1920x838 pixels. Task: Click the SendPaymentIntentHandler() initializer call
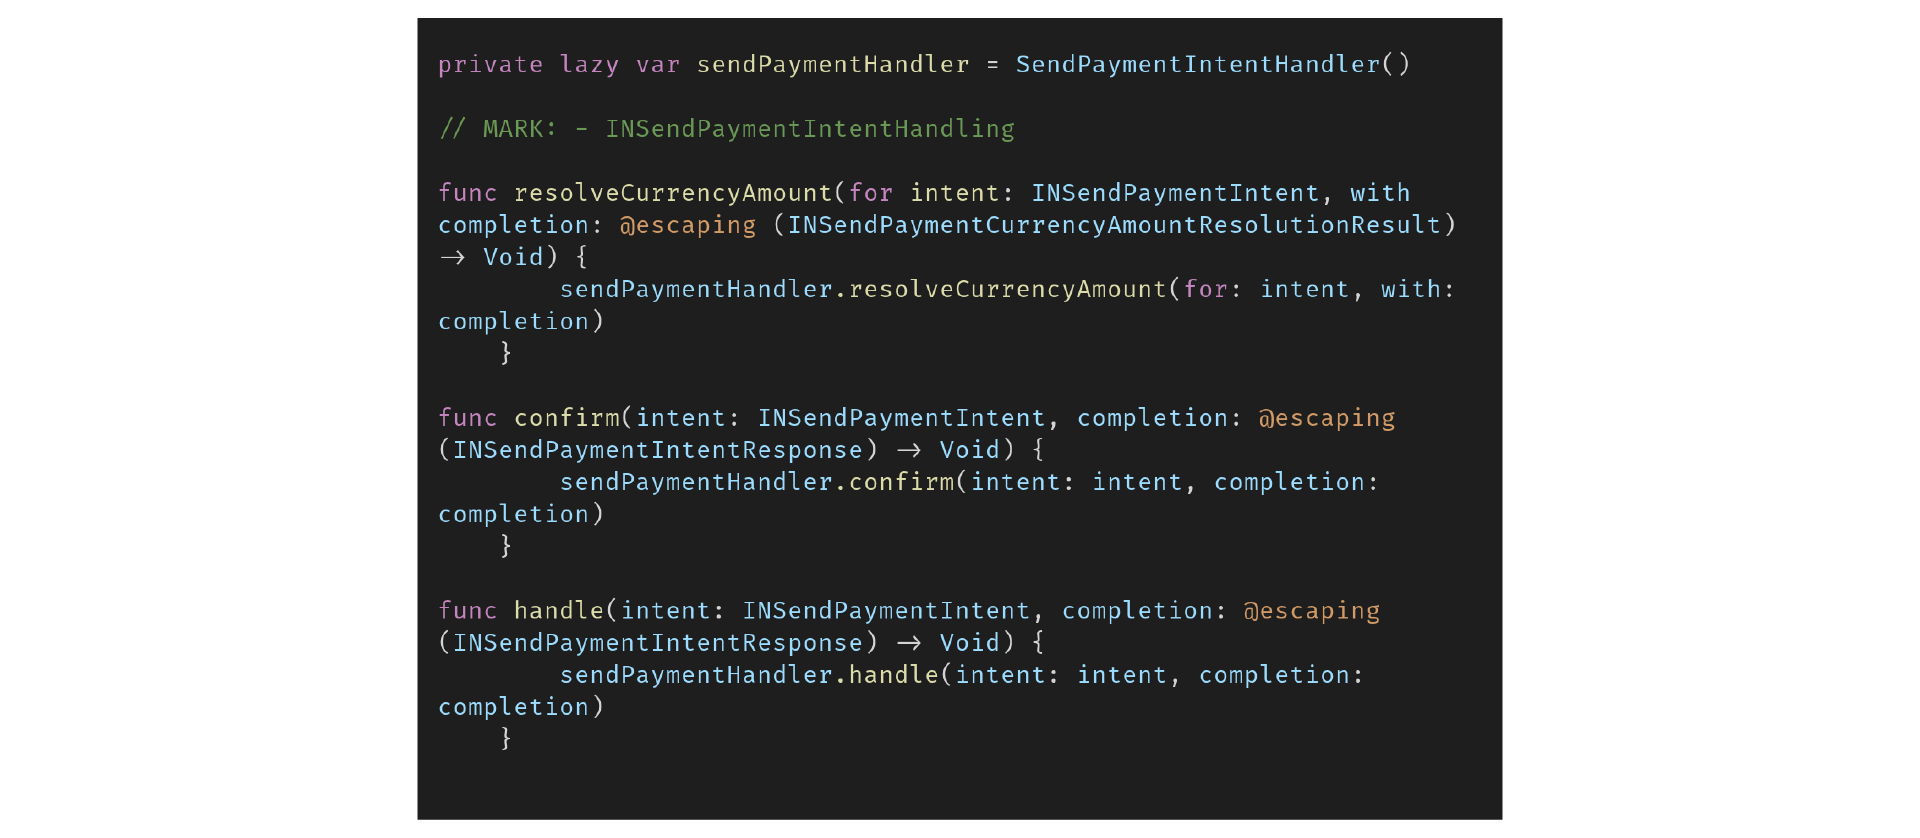coord(1213,65)
